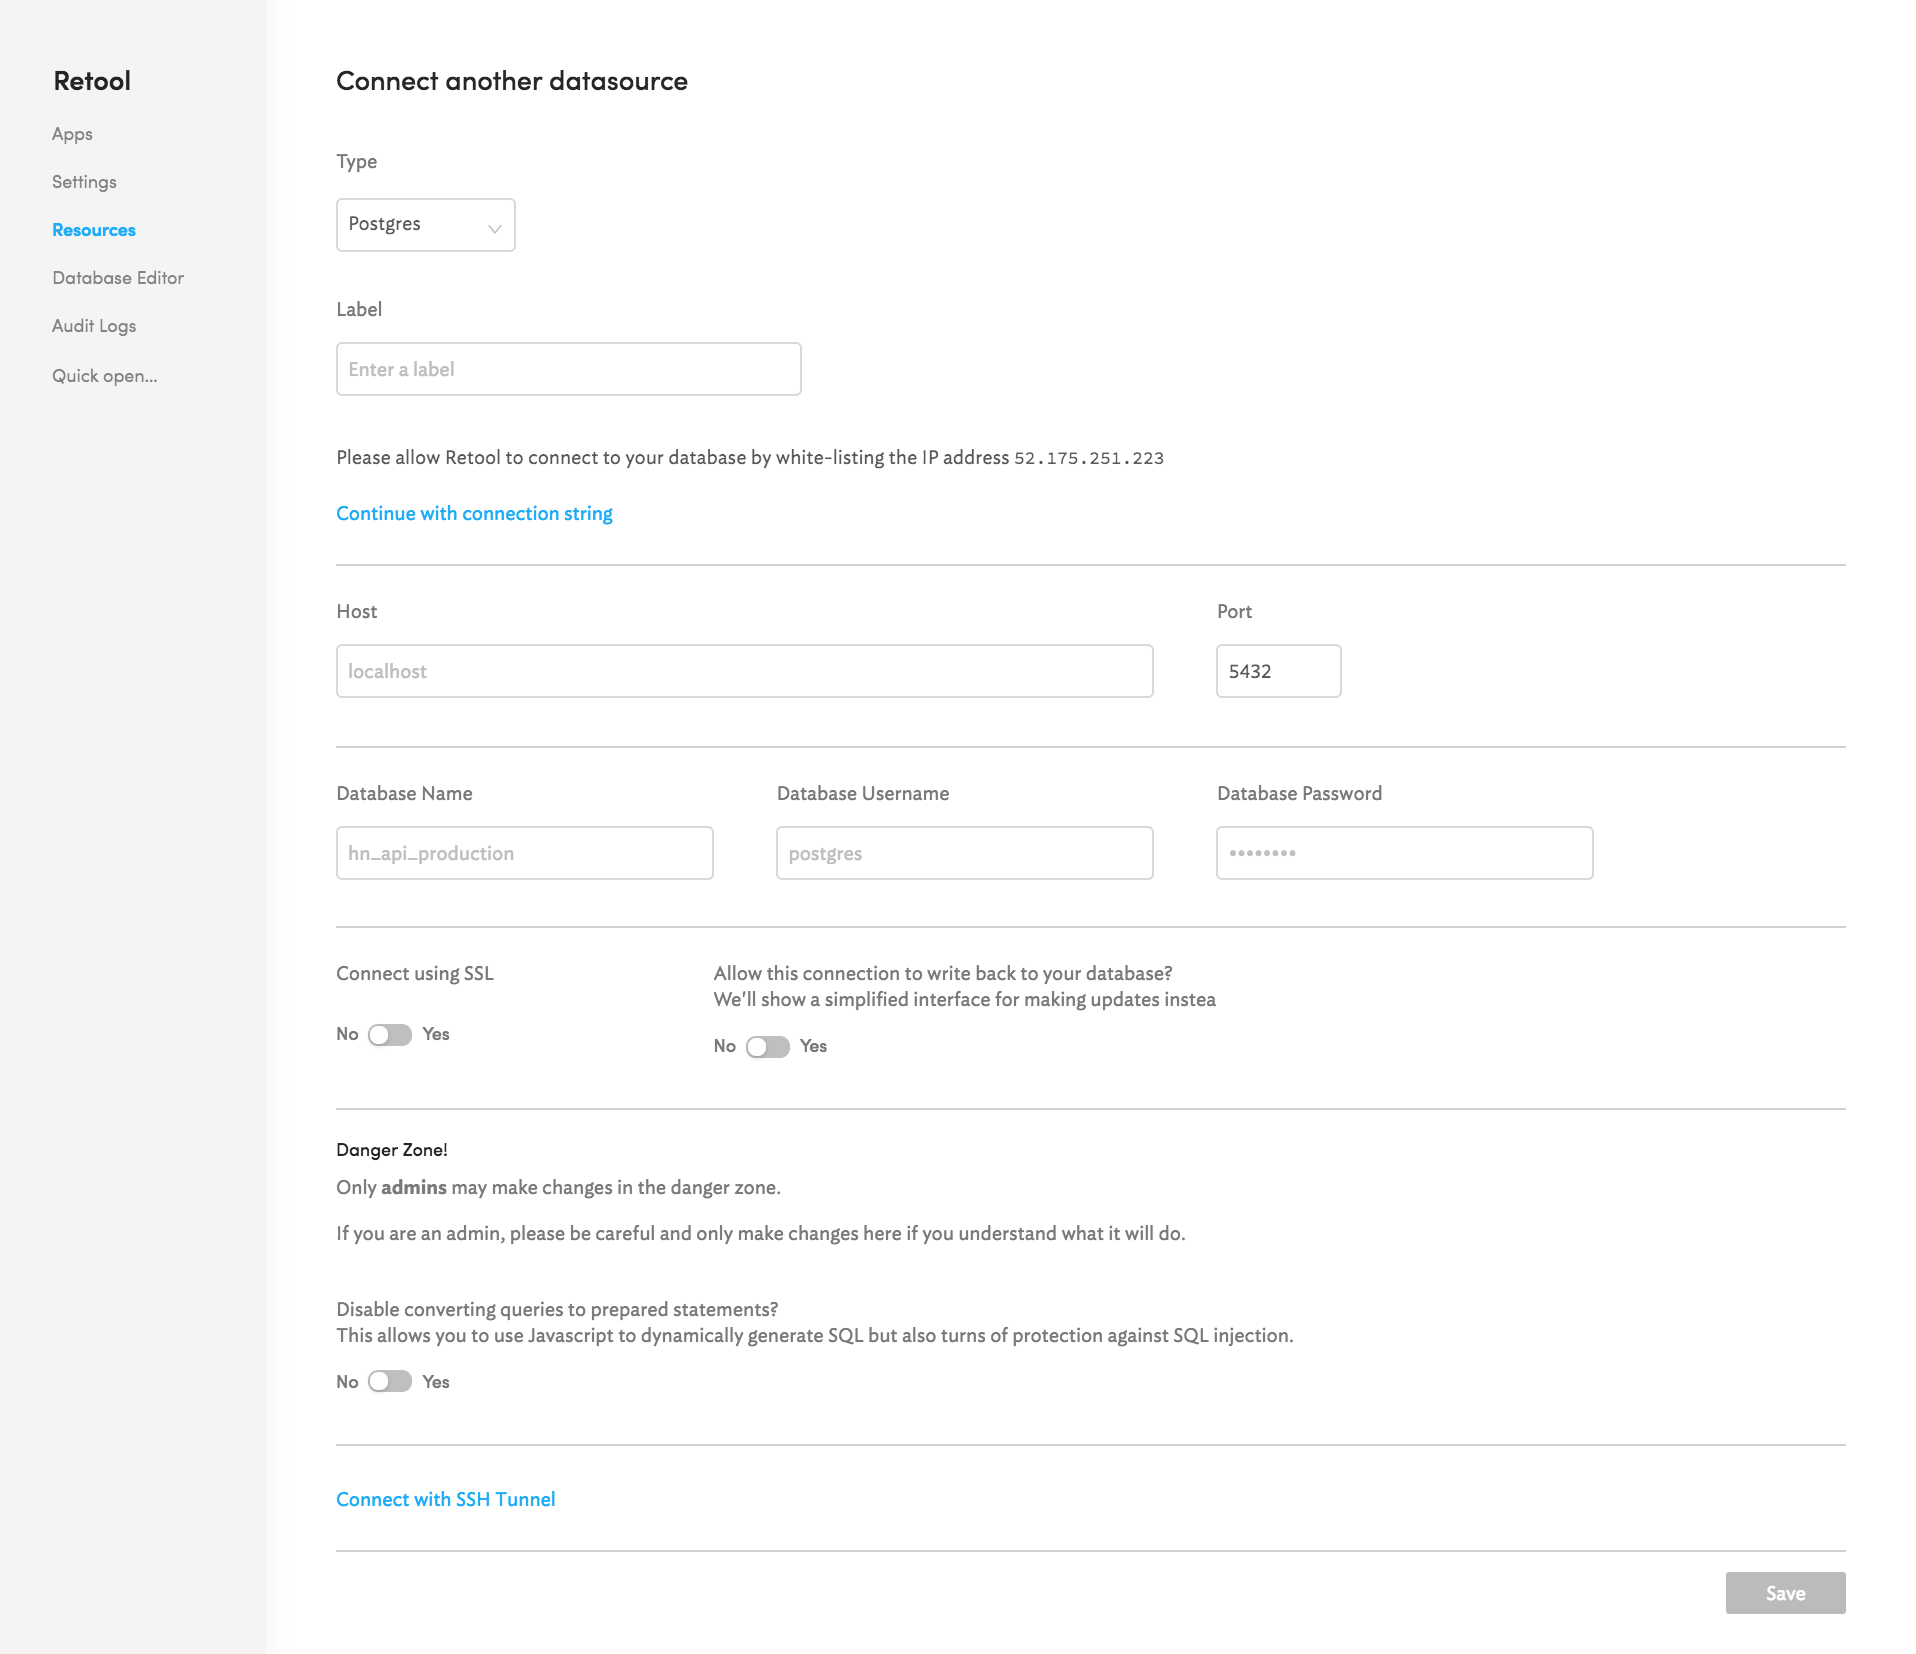1916x1654 pixels.
Task: Click the Label input field
Action: click(x=569, y=369)
